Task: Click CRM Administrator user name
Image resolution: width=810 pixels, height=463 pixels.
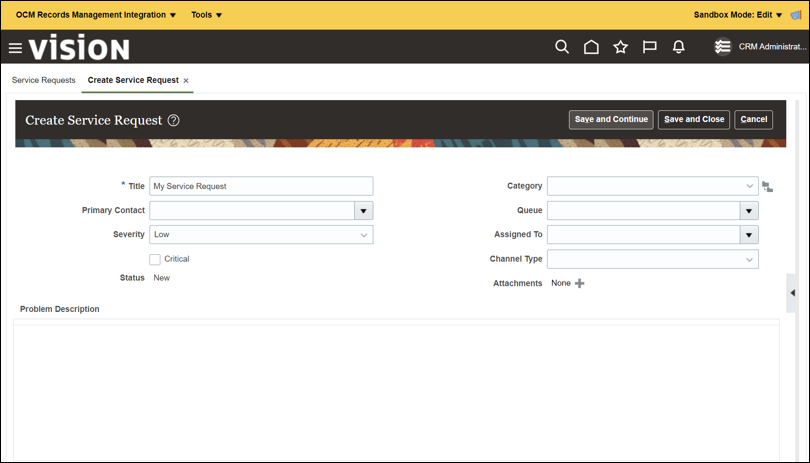Action: (x=772, y=47)
